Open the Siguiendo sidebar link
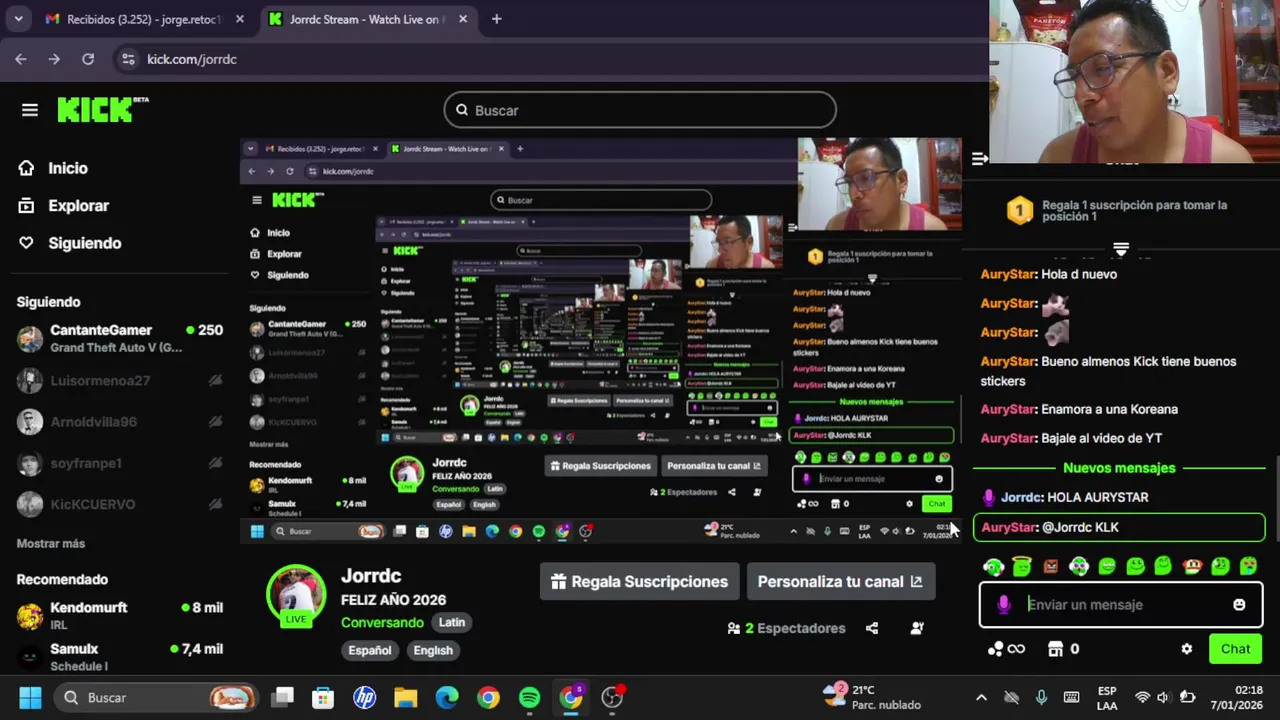 pyautogui.click(x=69, y=243)
